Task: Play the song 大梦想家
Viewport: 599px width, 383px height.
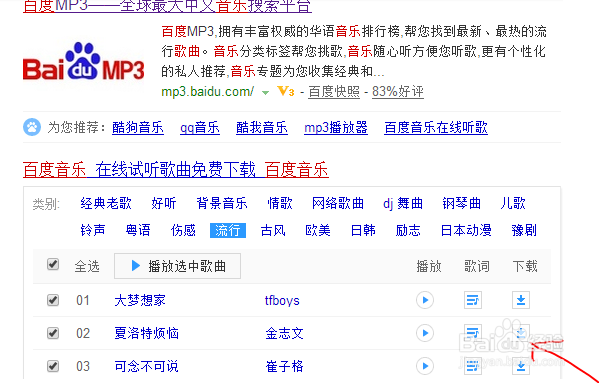Action: (425, 300)
